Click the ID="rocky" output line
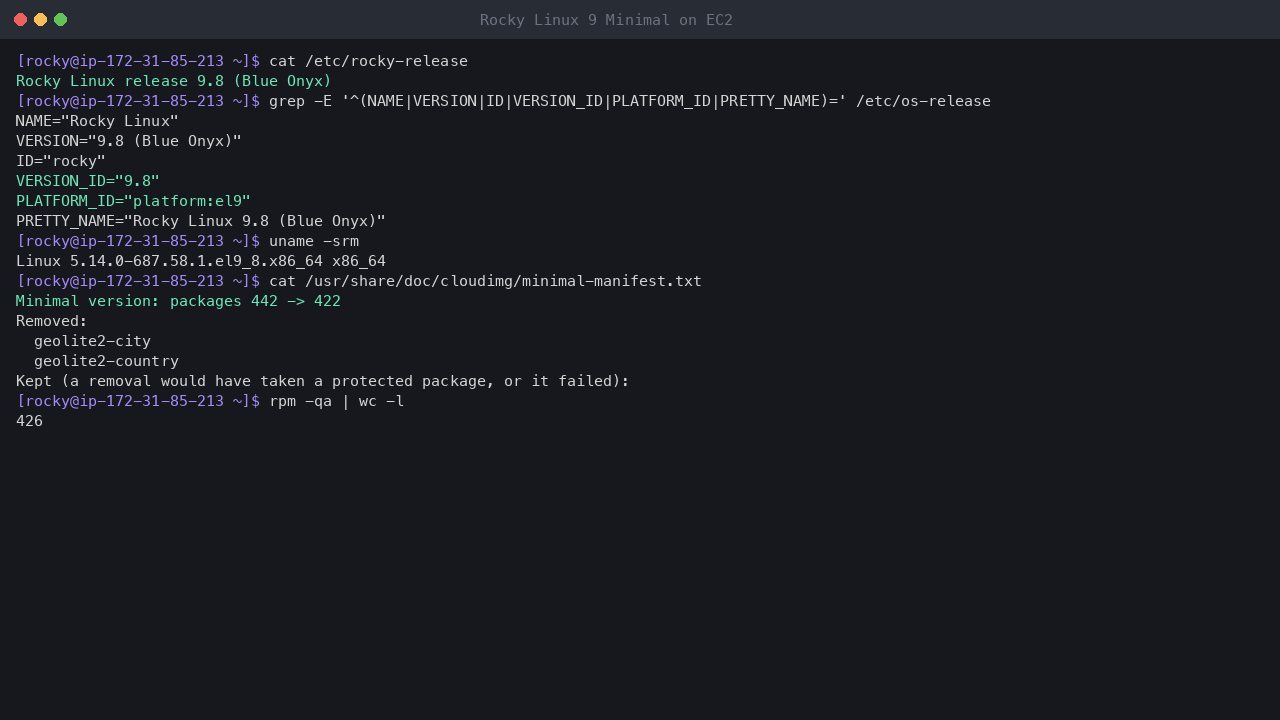The height and width of the screenshot is (720, 1280). pyautogui.click(x=61, y=161)
